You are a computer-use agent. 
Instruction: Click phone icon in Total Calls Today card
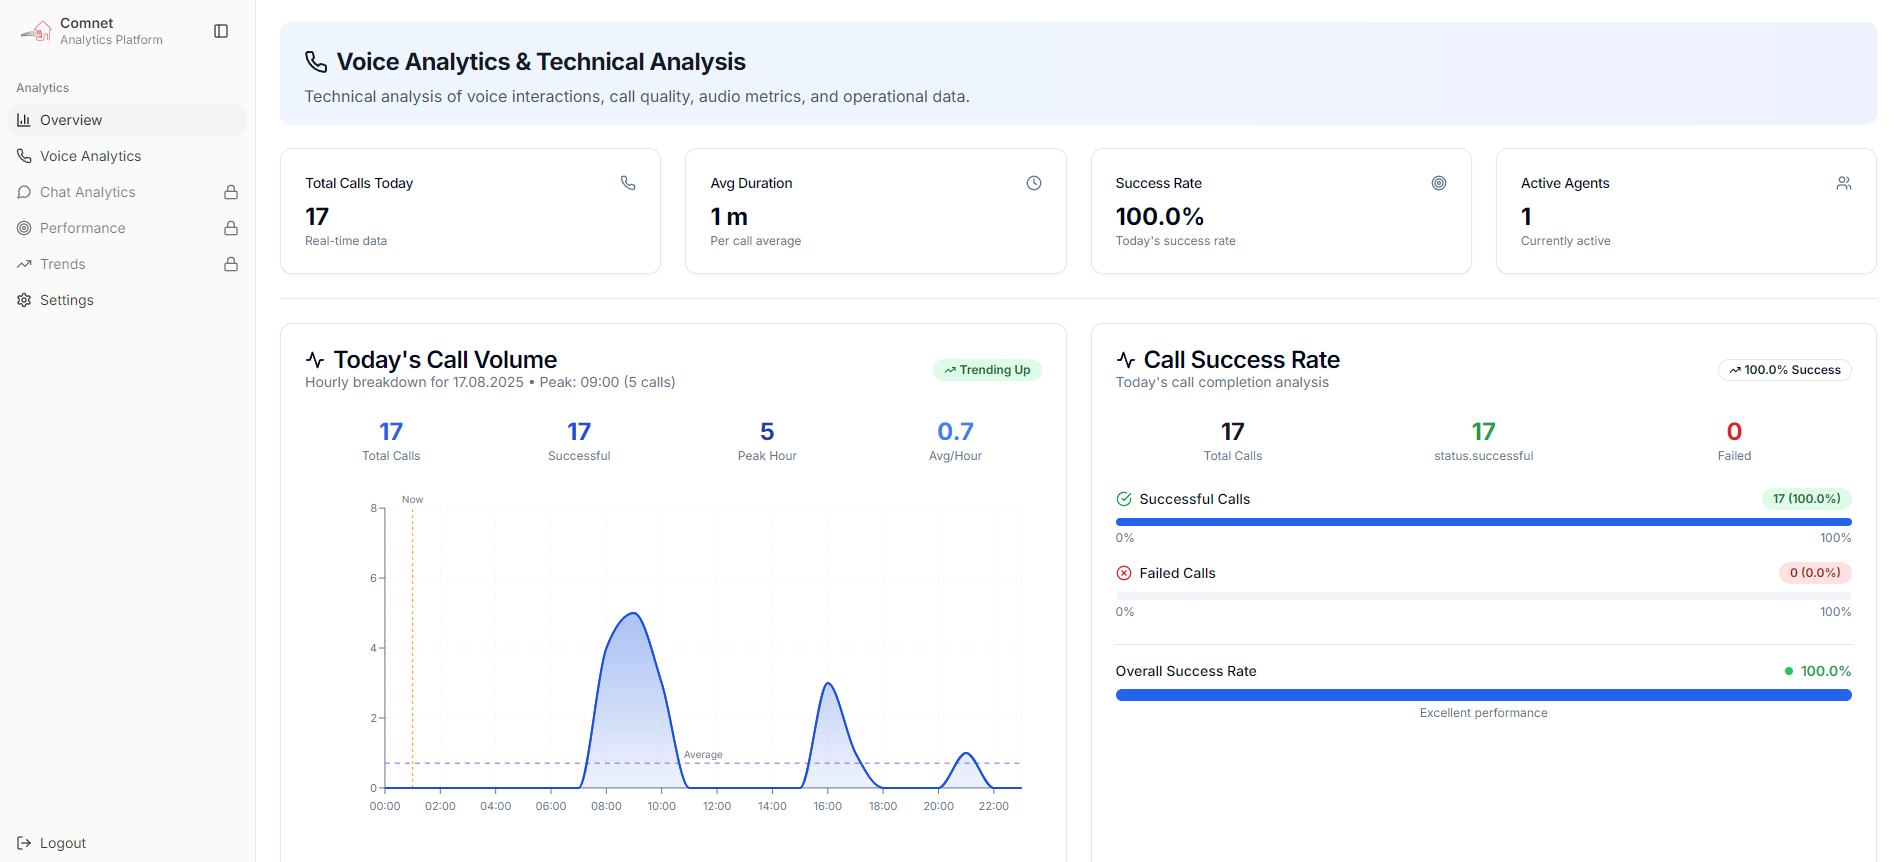point(628,183)
